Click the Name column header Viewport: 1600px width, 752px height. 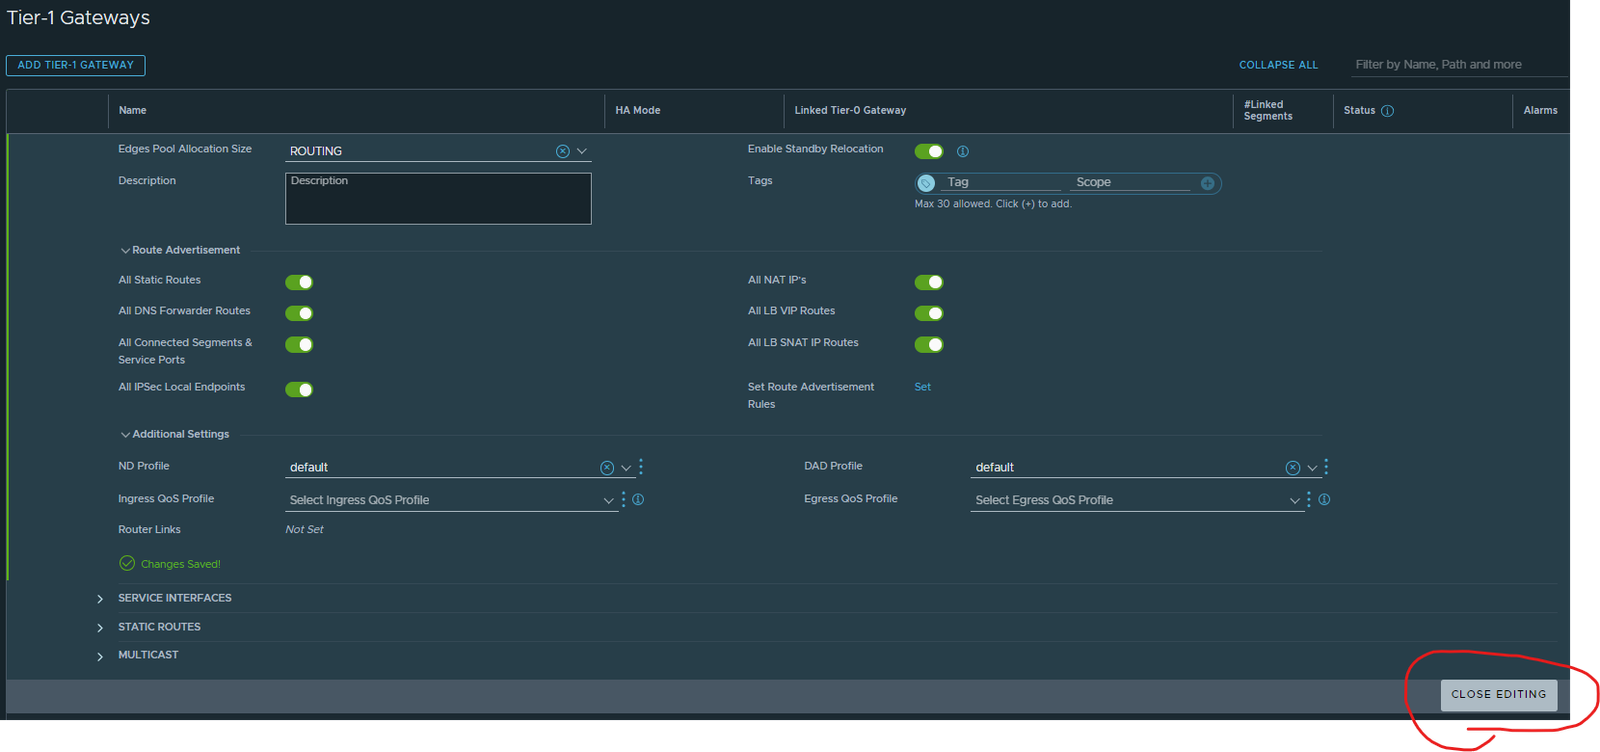pyautogui.click(x=133, y=111)
